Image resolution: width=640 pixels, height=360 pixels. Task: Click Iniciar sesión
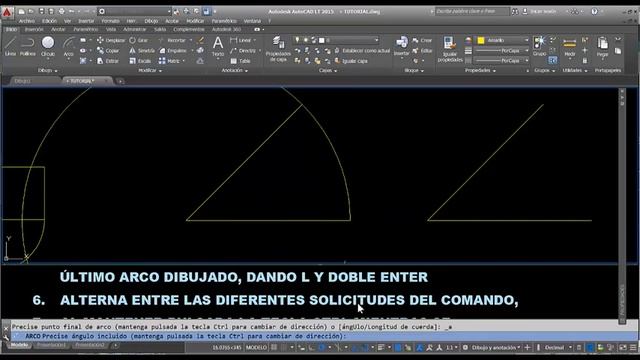tap(540, 11)
